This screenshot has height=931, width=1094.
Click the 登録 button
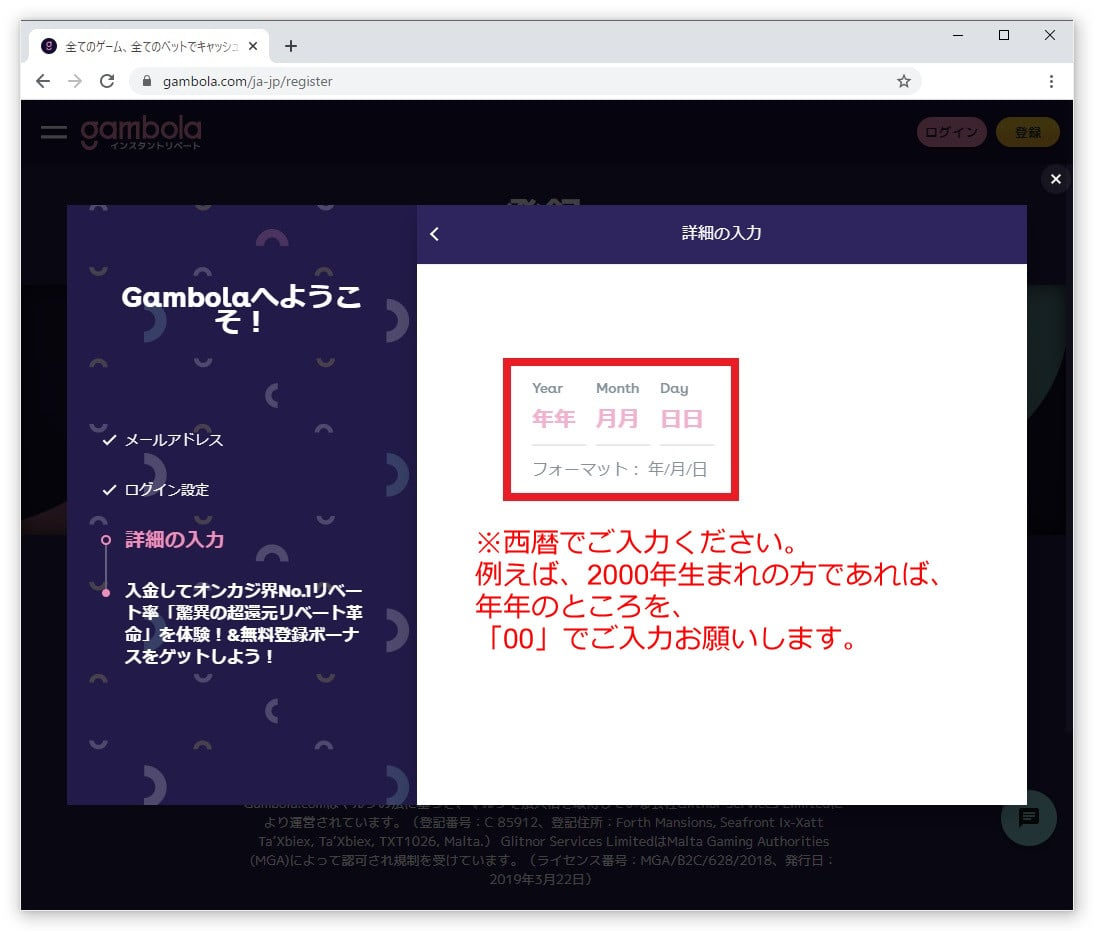pos(1028,132)
